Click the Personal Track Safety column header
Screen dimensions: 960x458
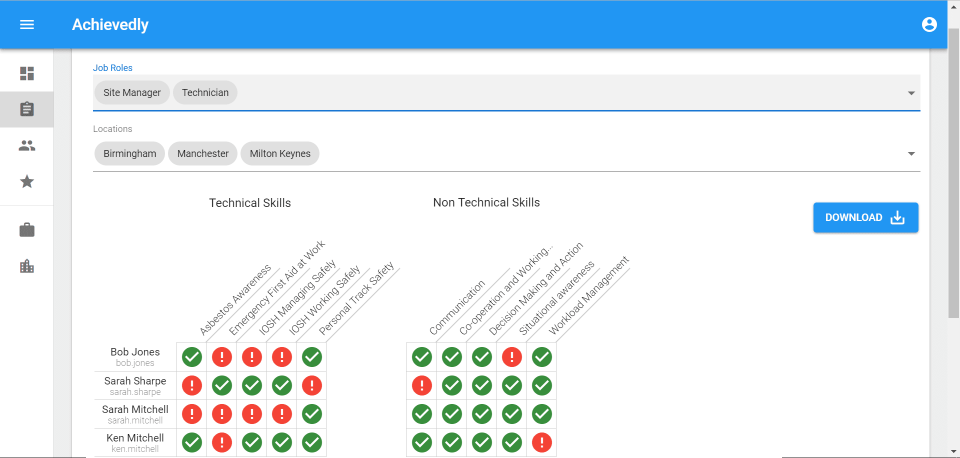pos(357,299)
